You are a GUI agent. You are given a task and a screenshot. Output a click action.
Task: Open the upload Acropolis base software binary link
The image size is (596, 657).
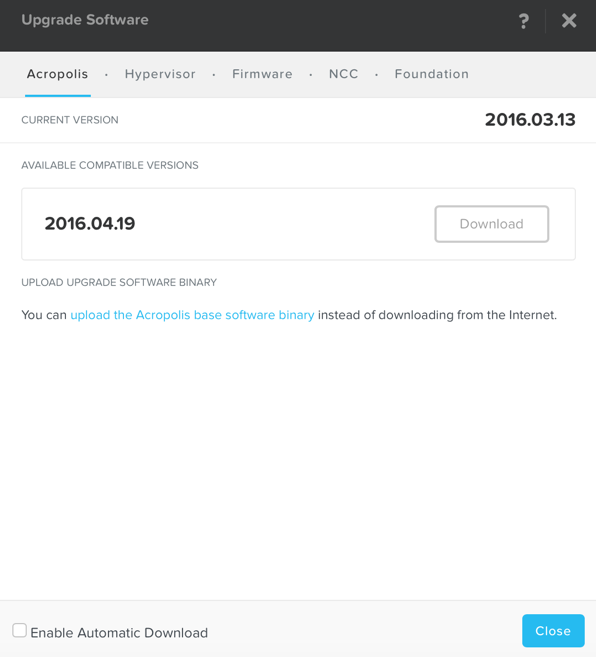pos(192,315)
